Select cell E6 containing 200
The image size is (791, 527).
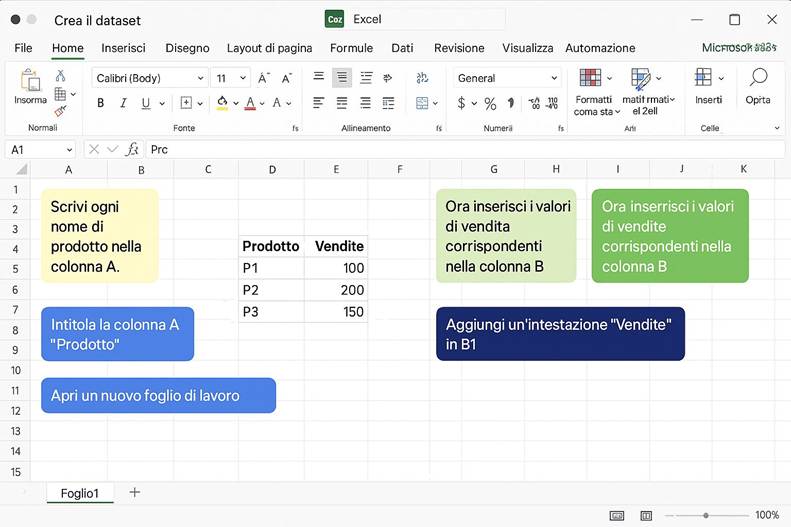click(336, 290)
